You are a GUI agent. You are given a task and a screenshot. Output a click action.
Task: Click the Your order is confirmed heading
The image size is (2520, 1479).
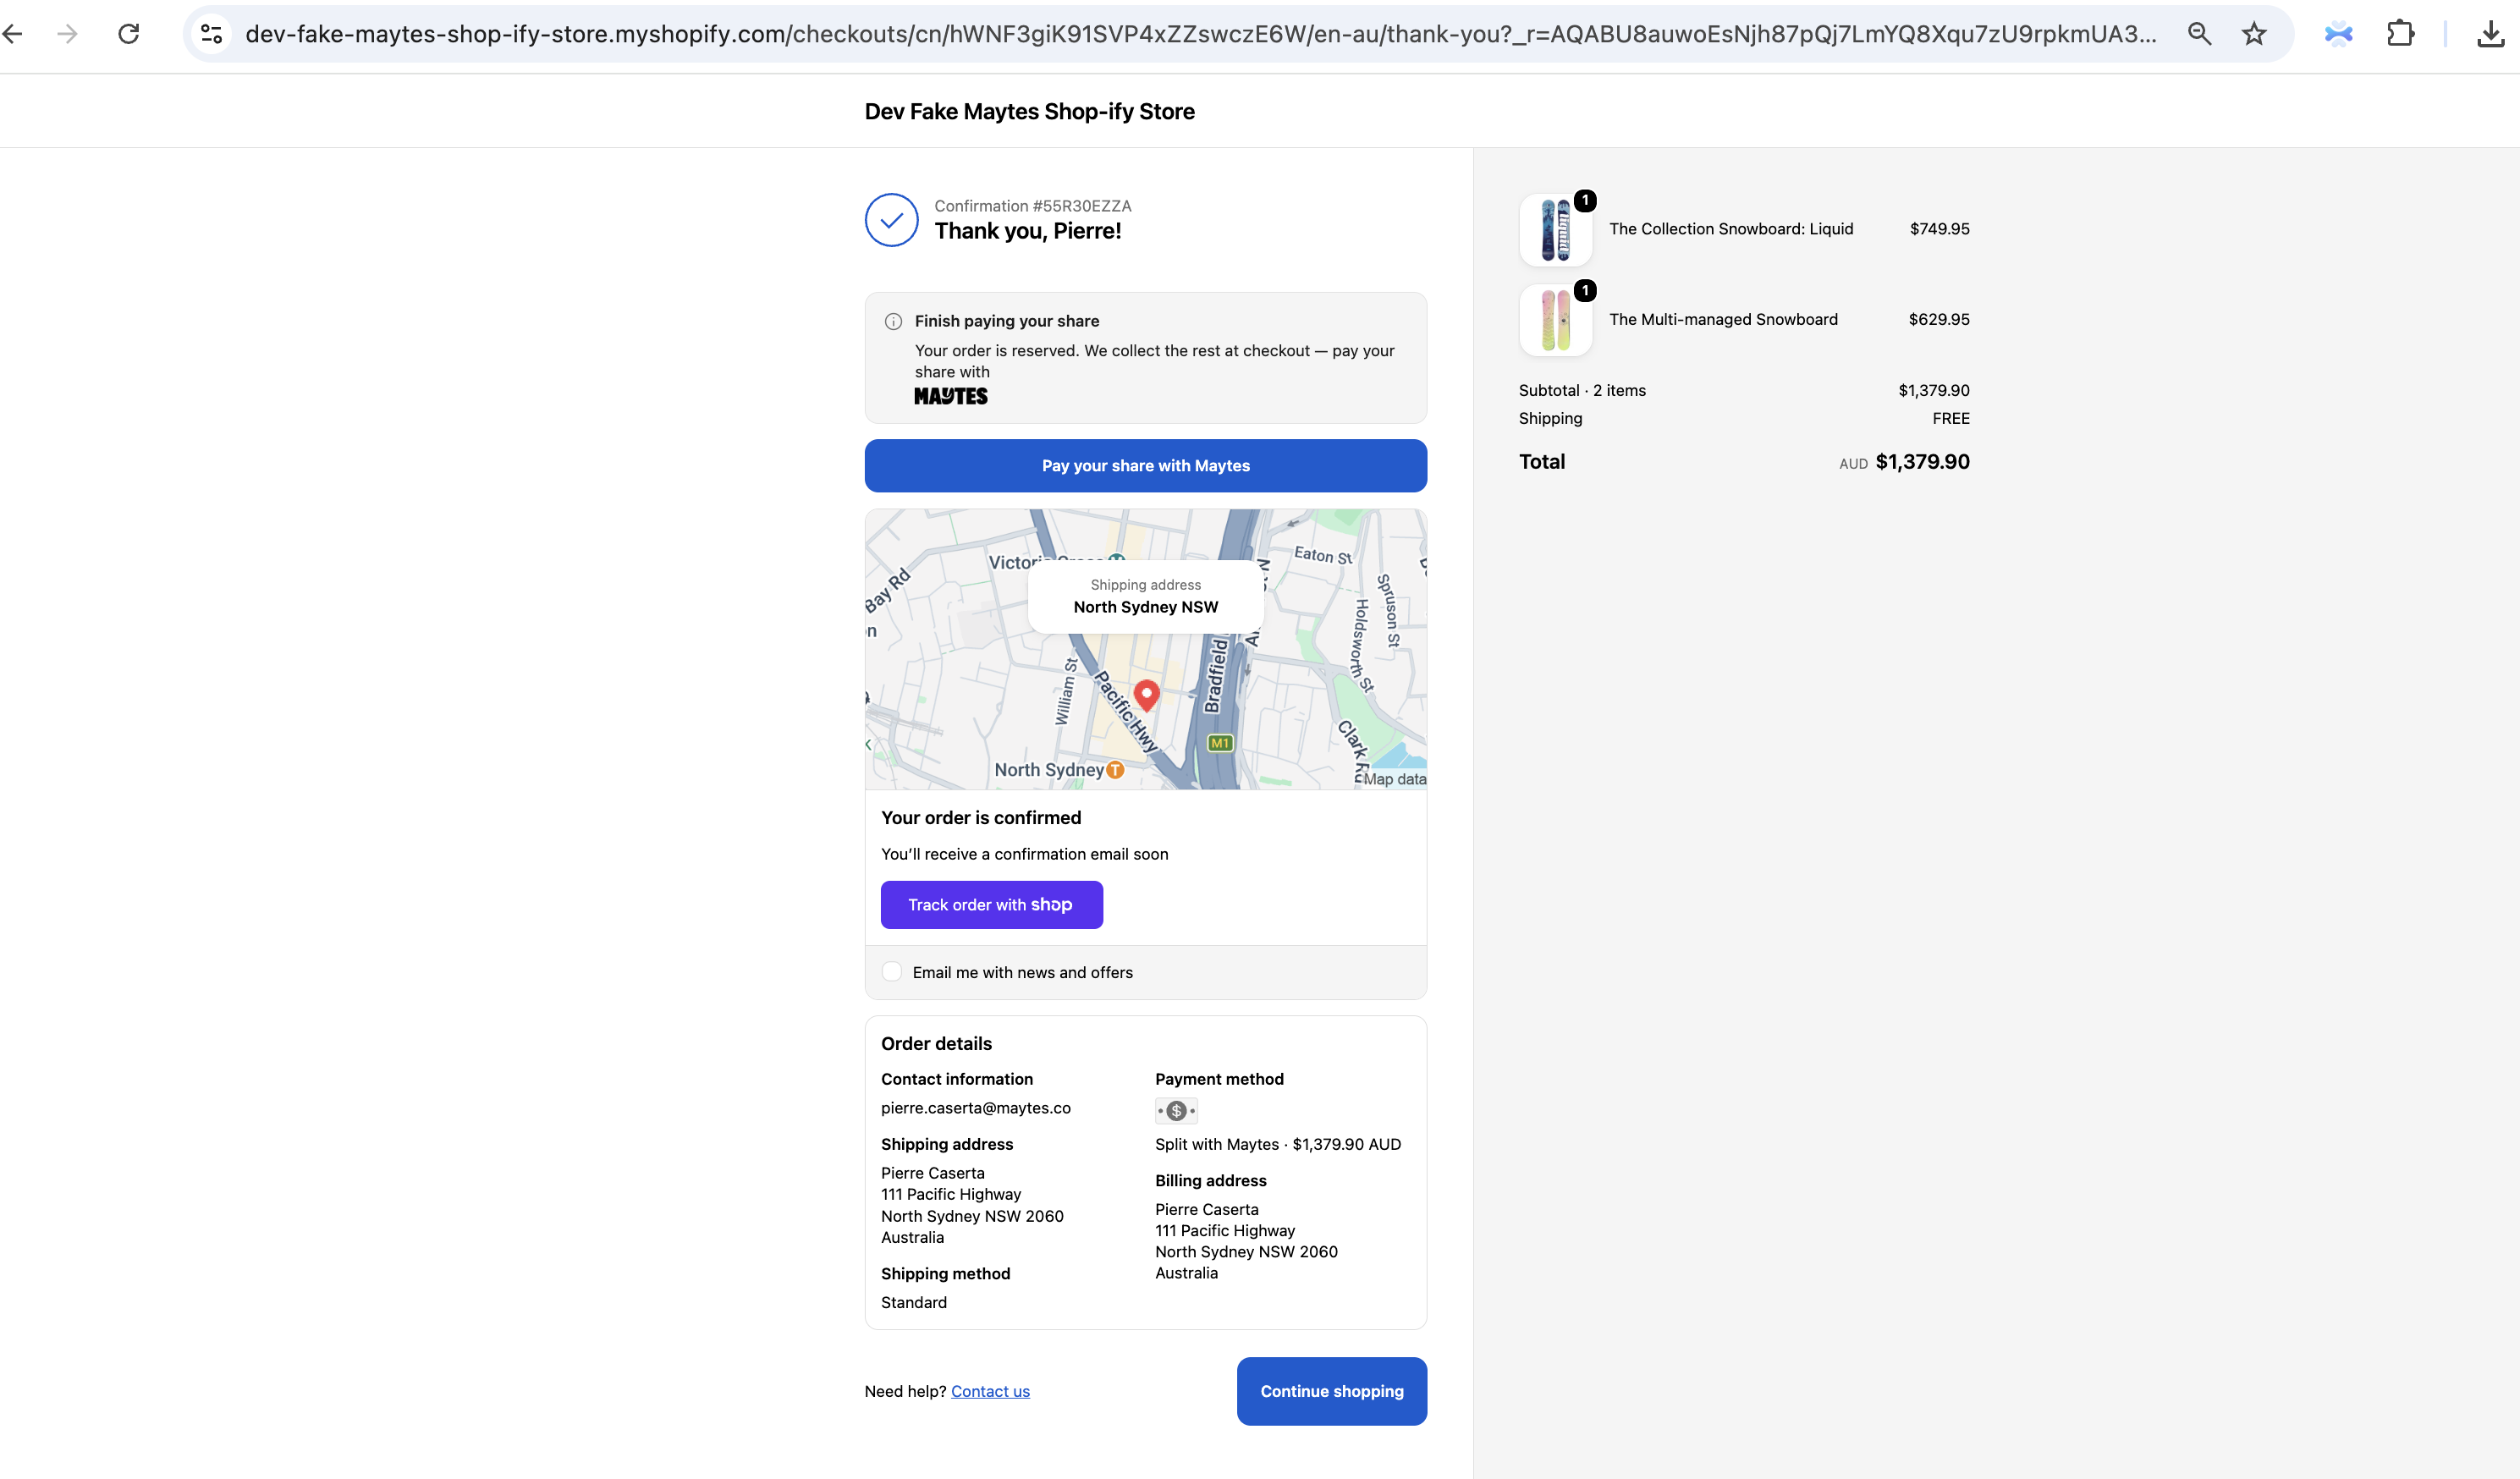tap(981, 818)
